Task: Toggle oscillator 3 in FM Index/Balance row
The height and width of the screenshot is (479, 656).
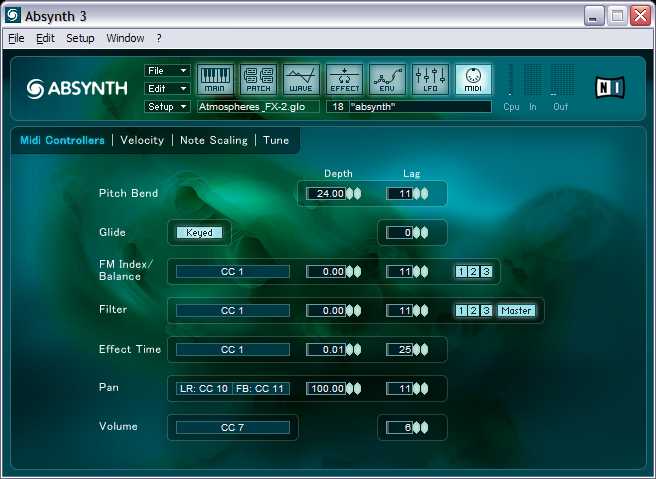Action: pos(486,272)
